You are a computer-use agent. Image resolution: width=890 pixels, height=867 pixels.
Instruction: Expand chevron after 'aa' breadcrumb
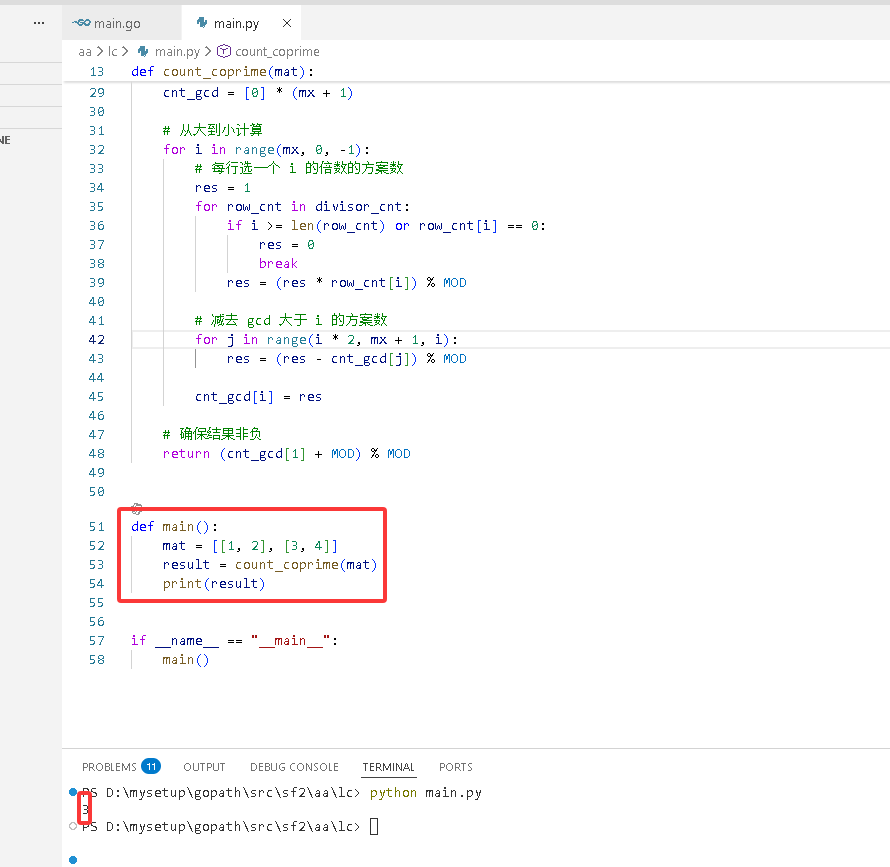tap(99, 52)
